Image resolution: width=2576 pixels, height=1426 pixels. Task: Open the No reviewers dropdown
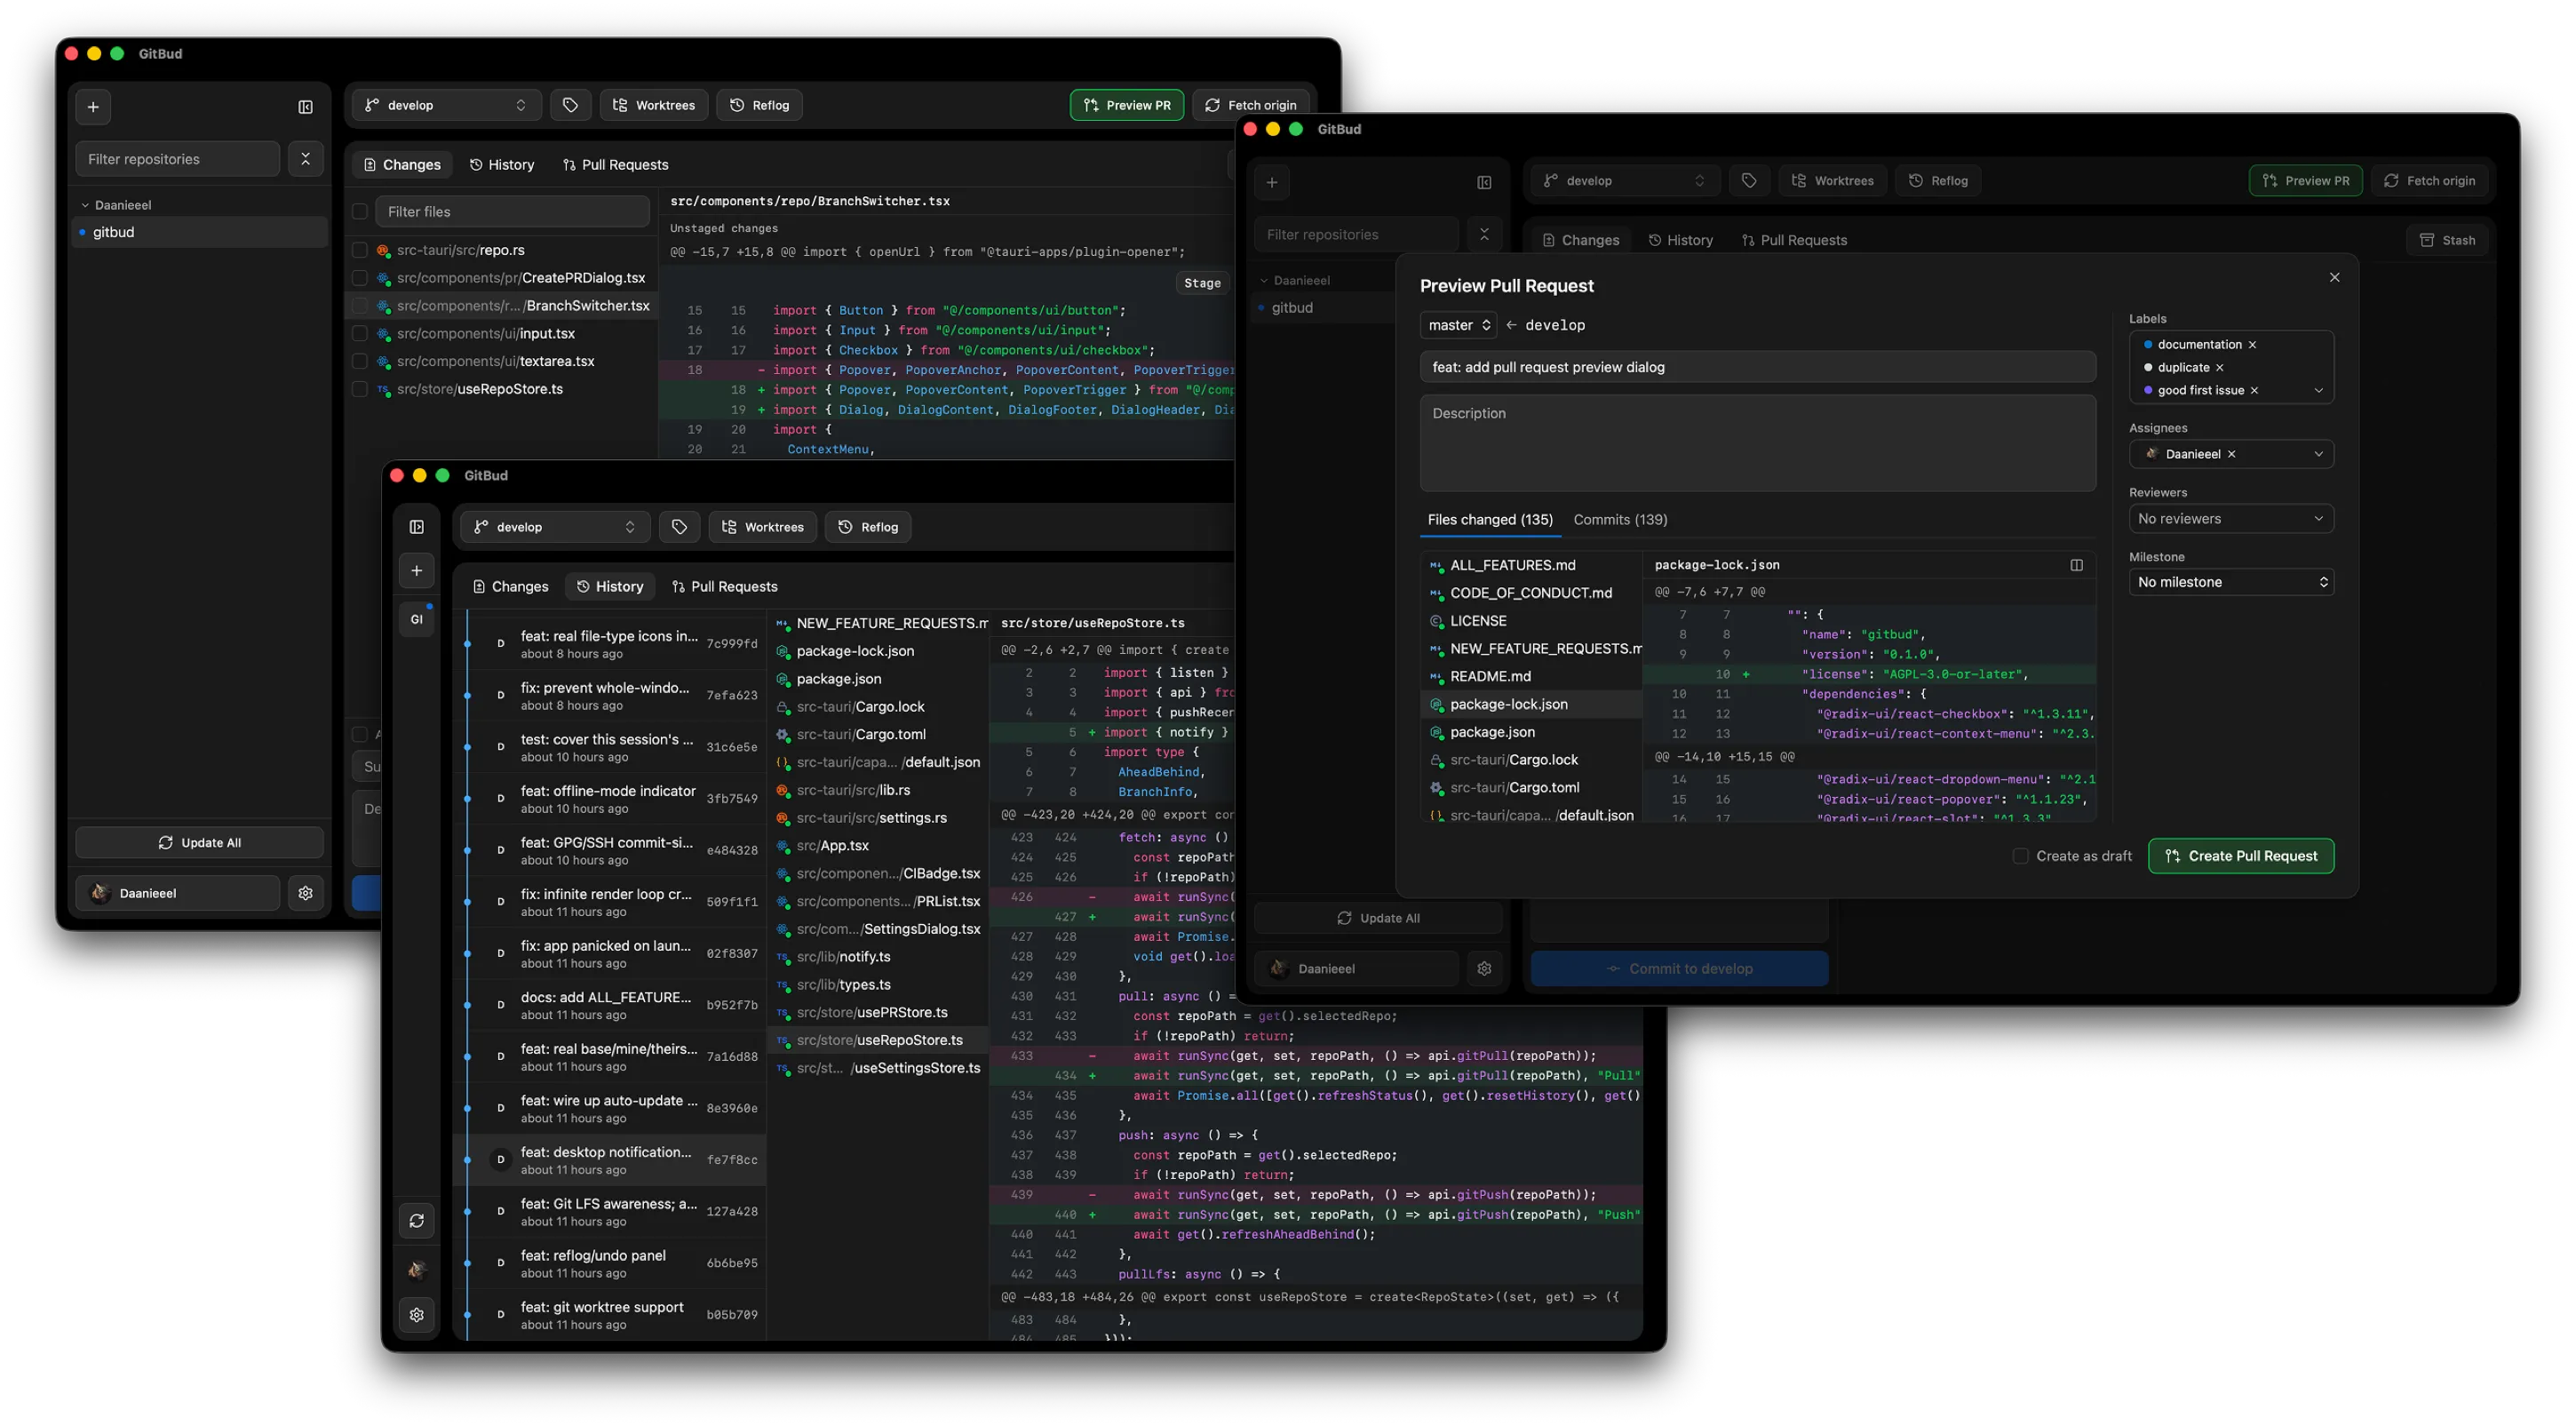click(2231, 519)
